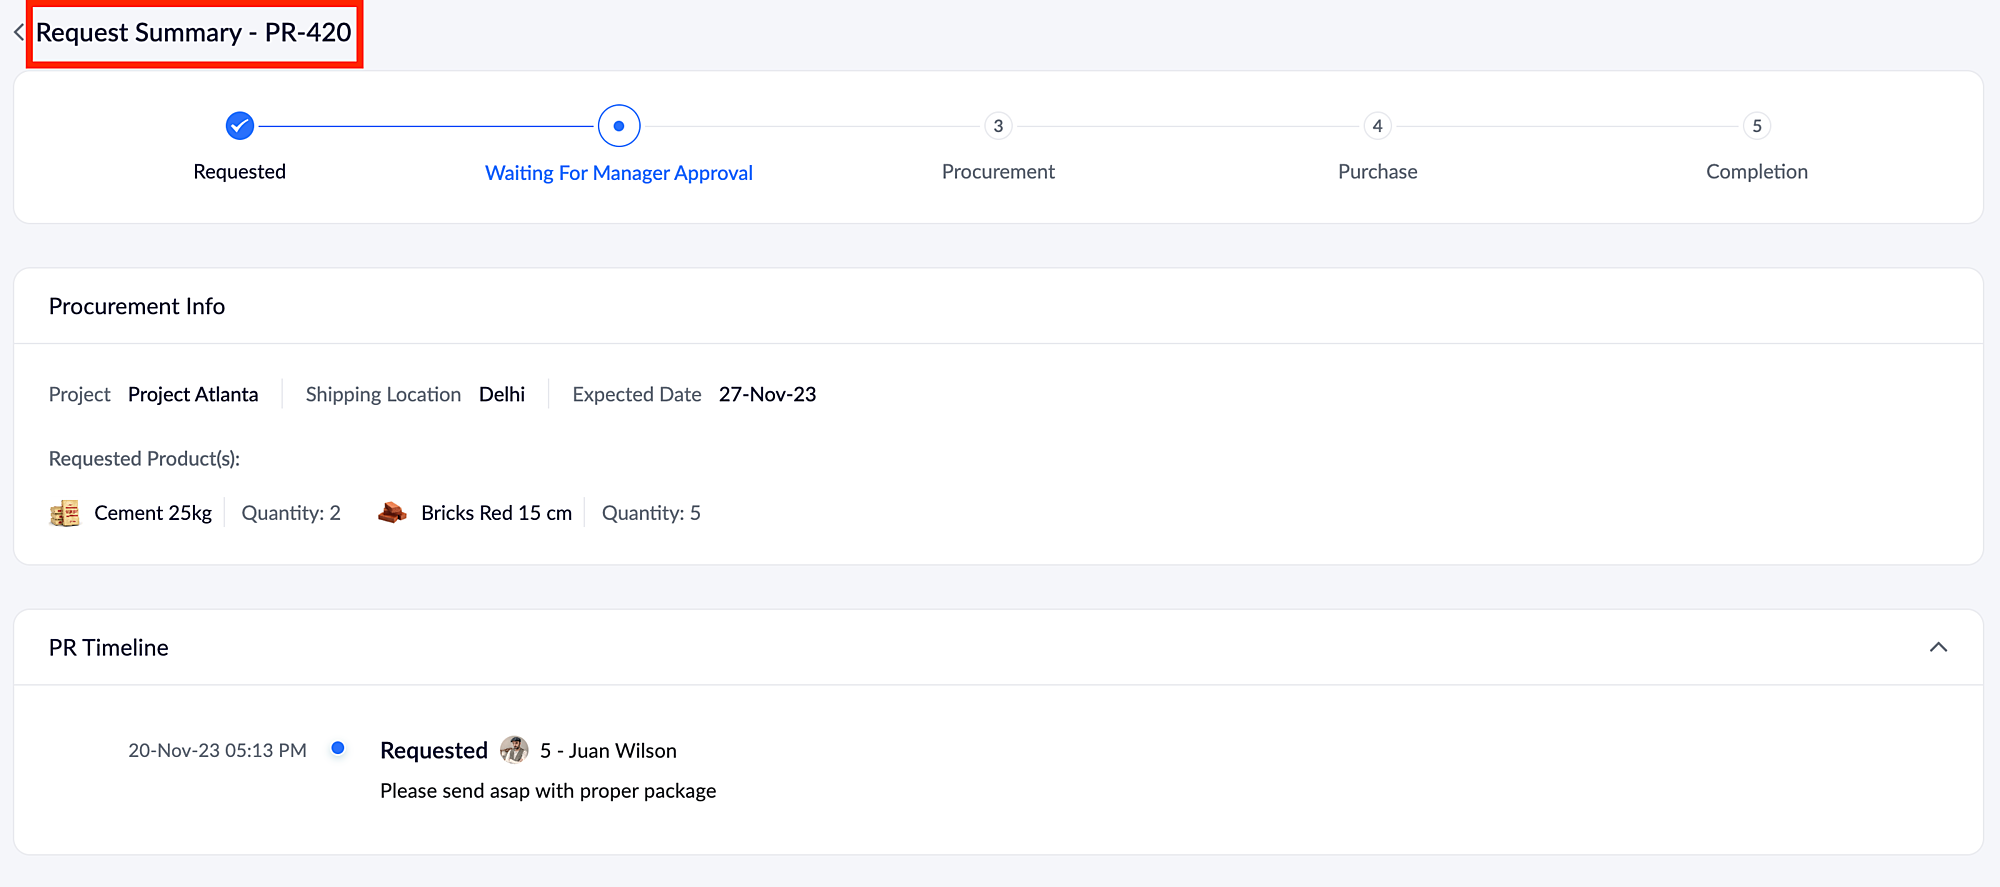Click the Cement 25kg product icon

65,513
